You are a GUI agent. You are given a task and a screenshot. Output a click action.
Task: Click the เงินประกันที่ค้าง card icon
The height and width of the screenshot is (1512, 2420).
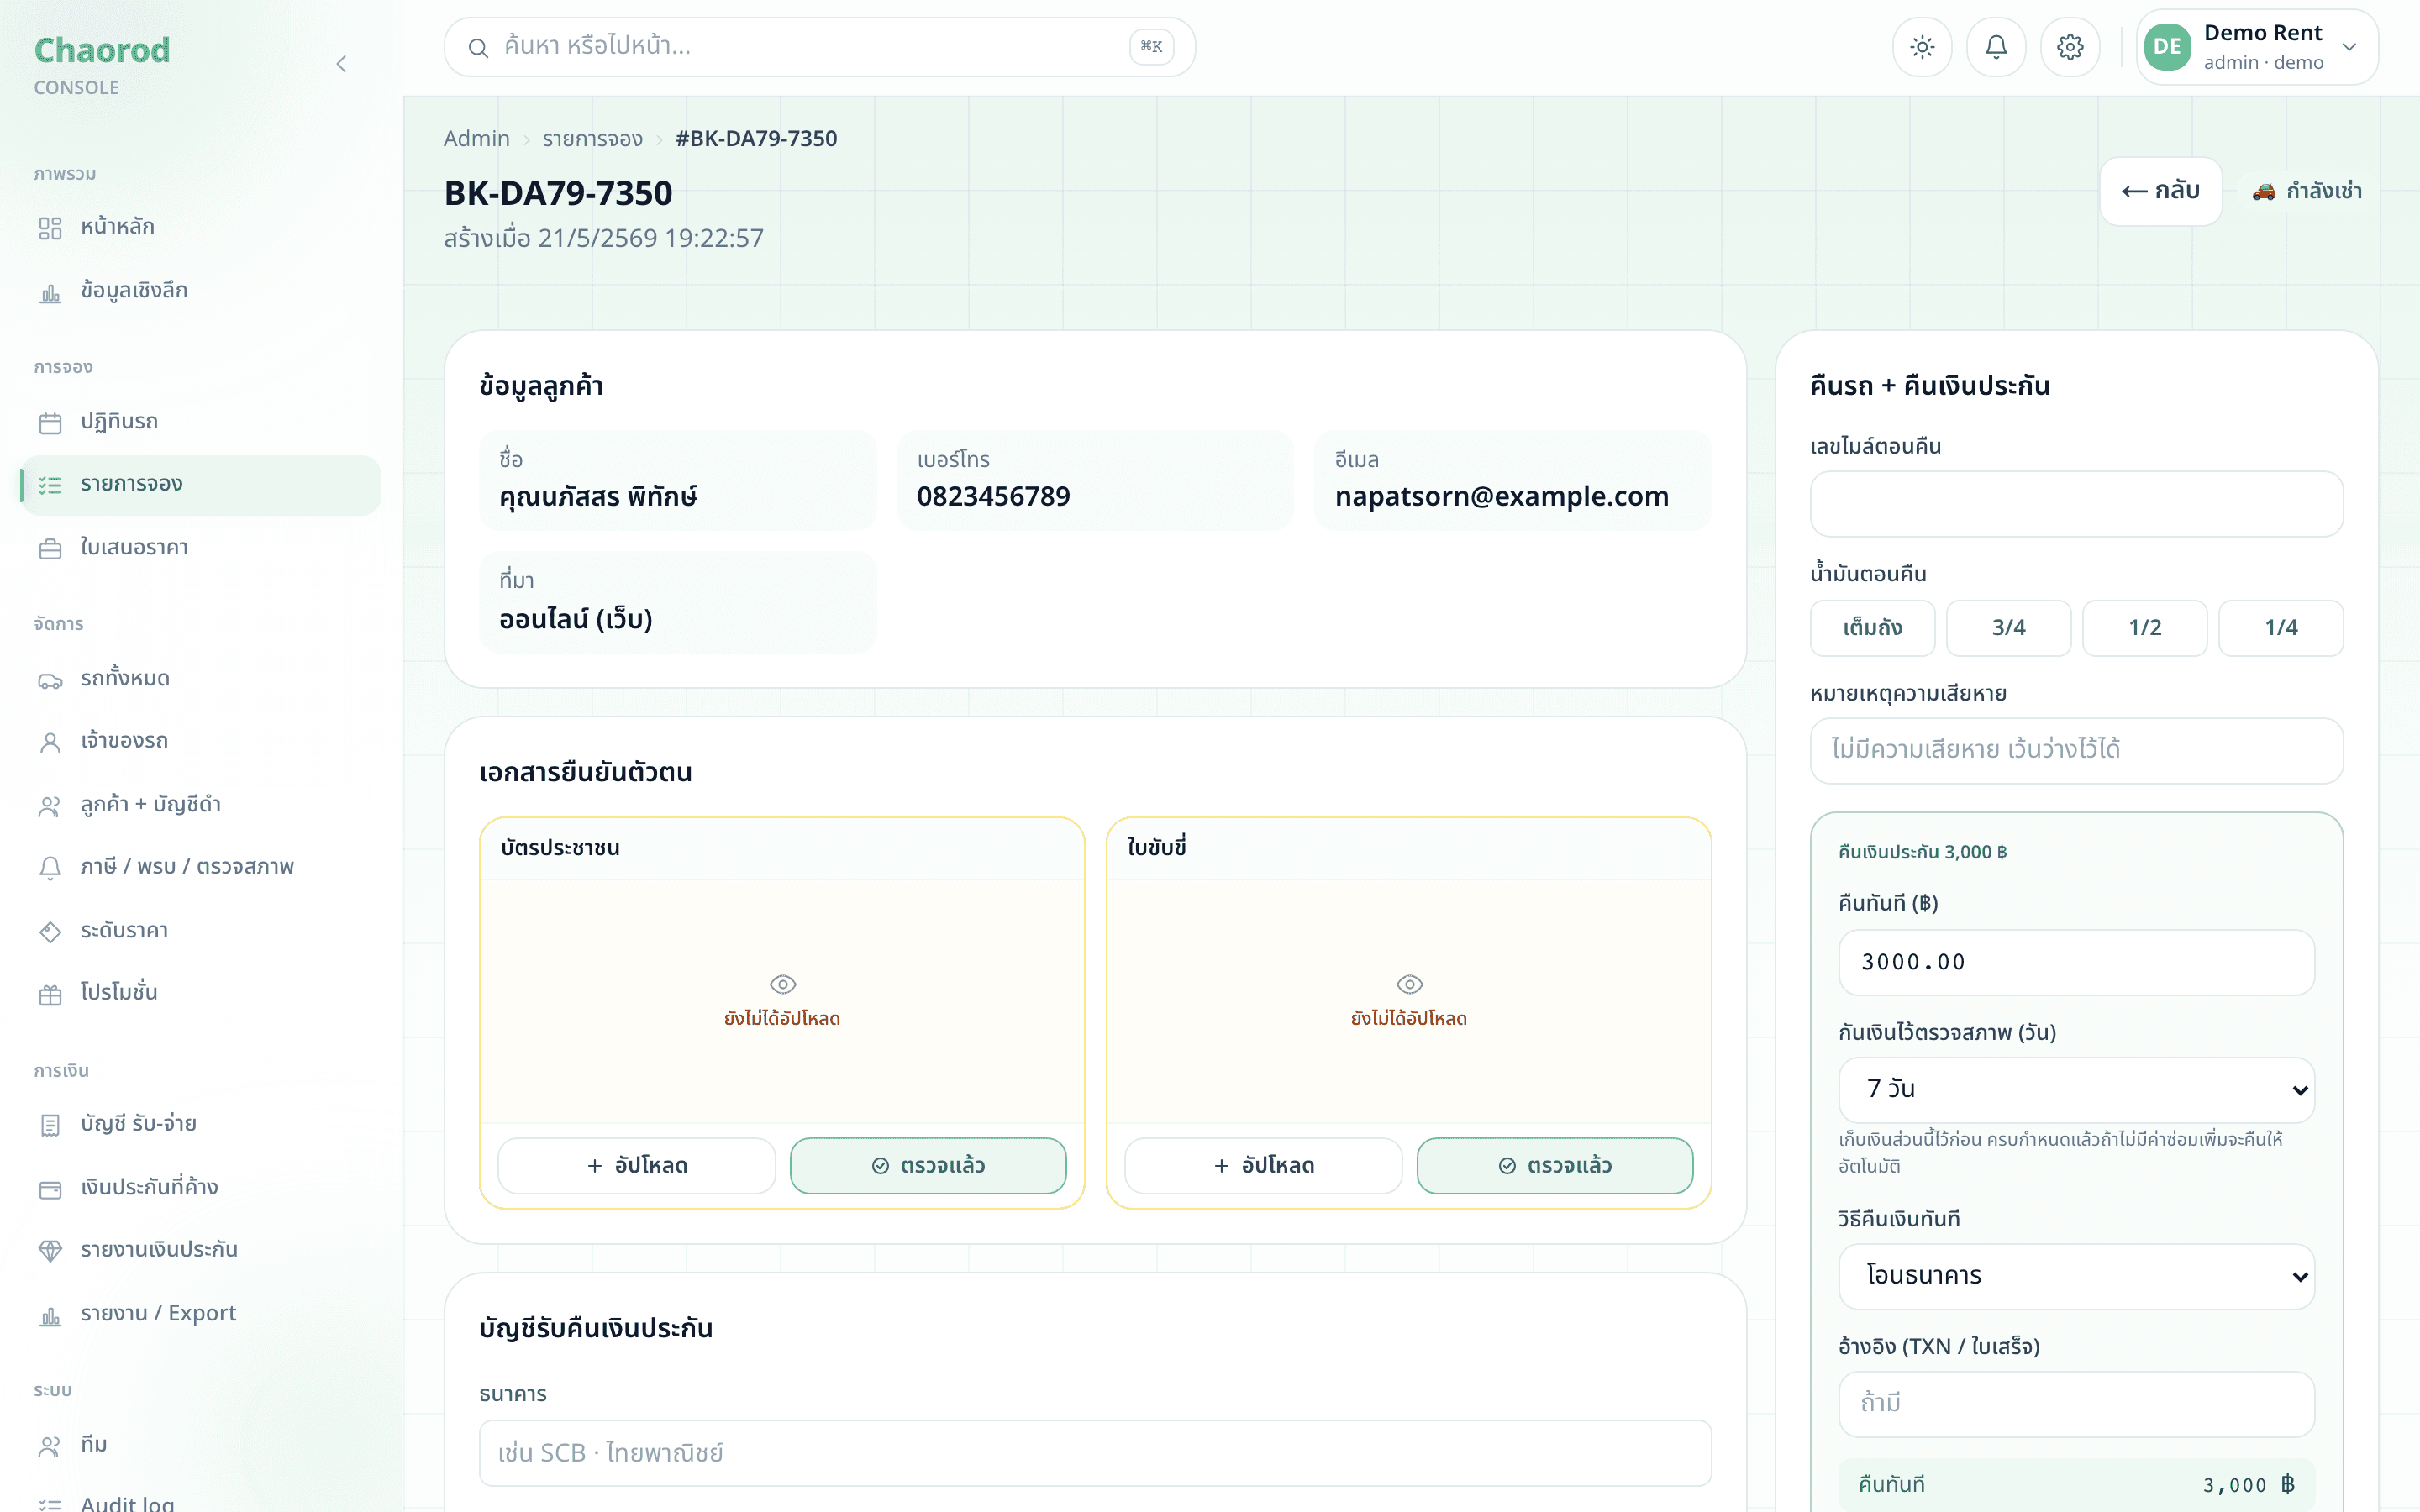coord(50,1189)
